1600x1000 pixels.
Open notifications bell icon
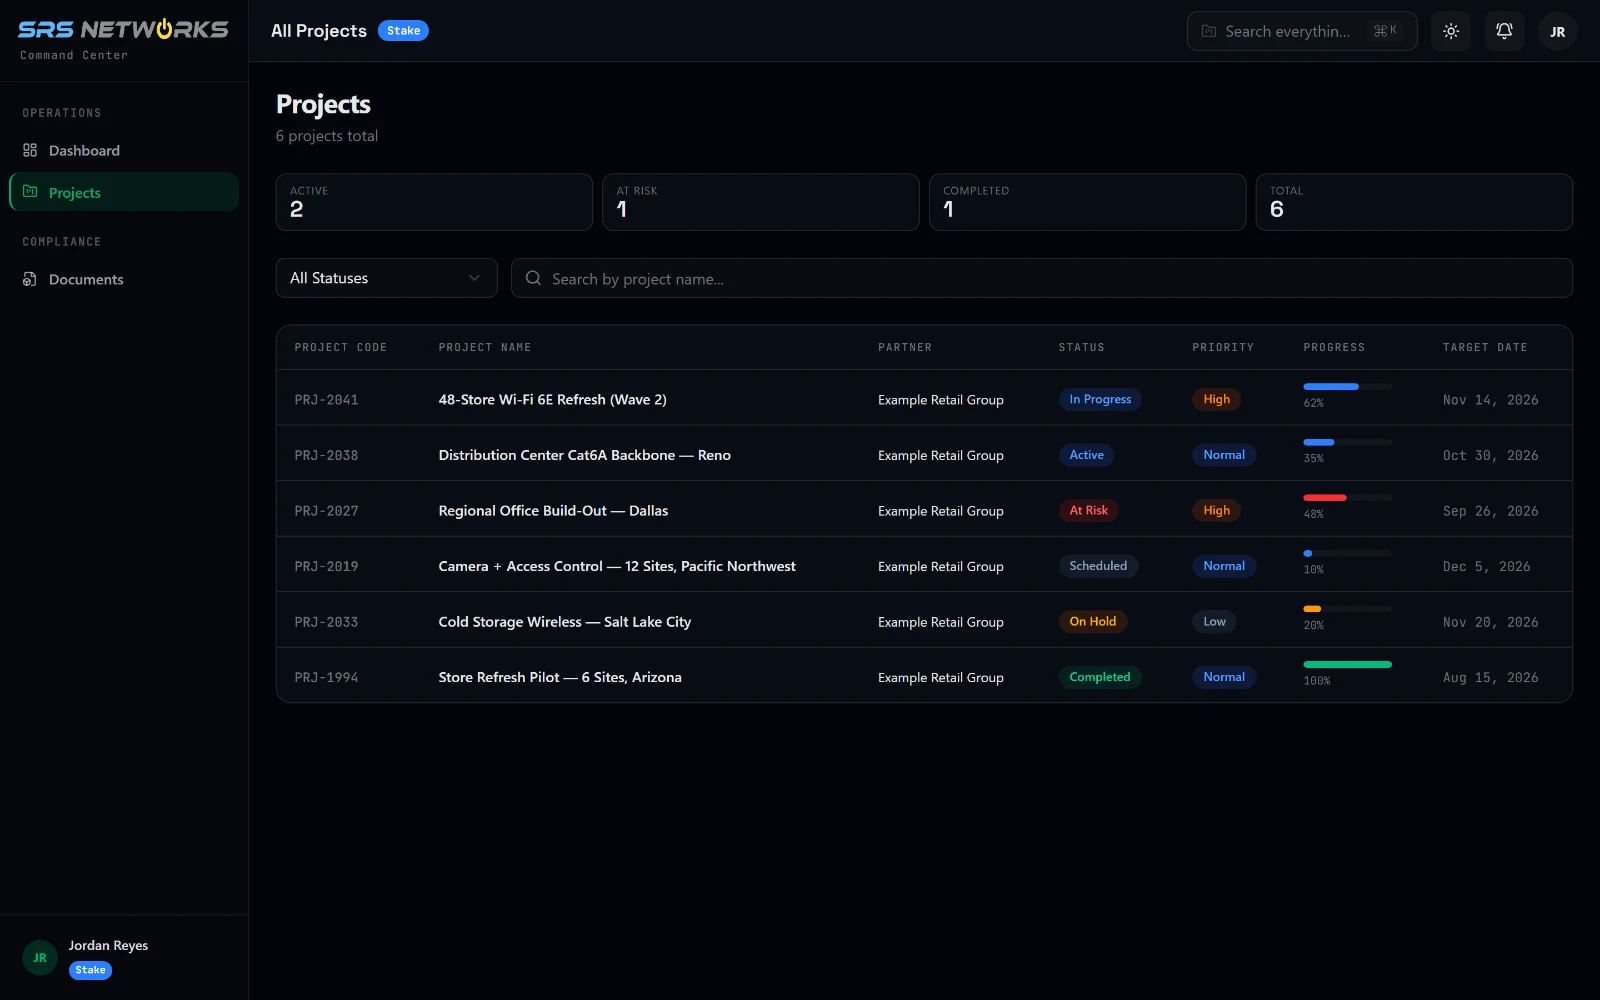(1504, 31)
